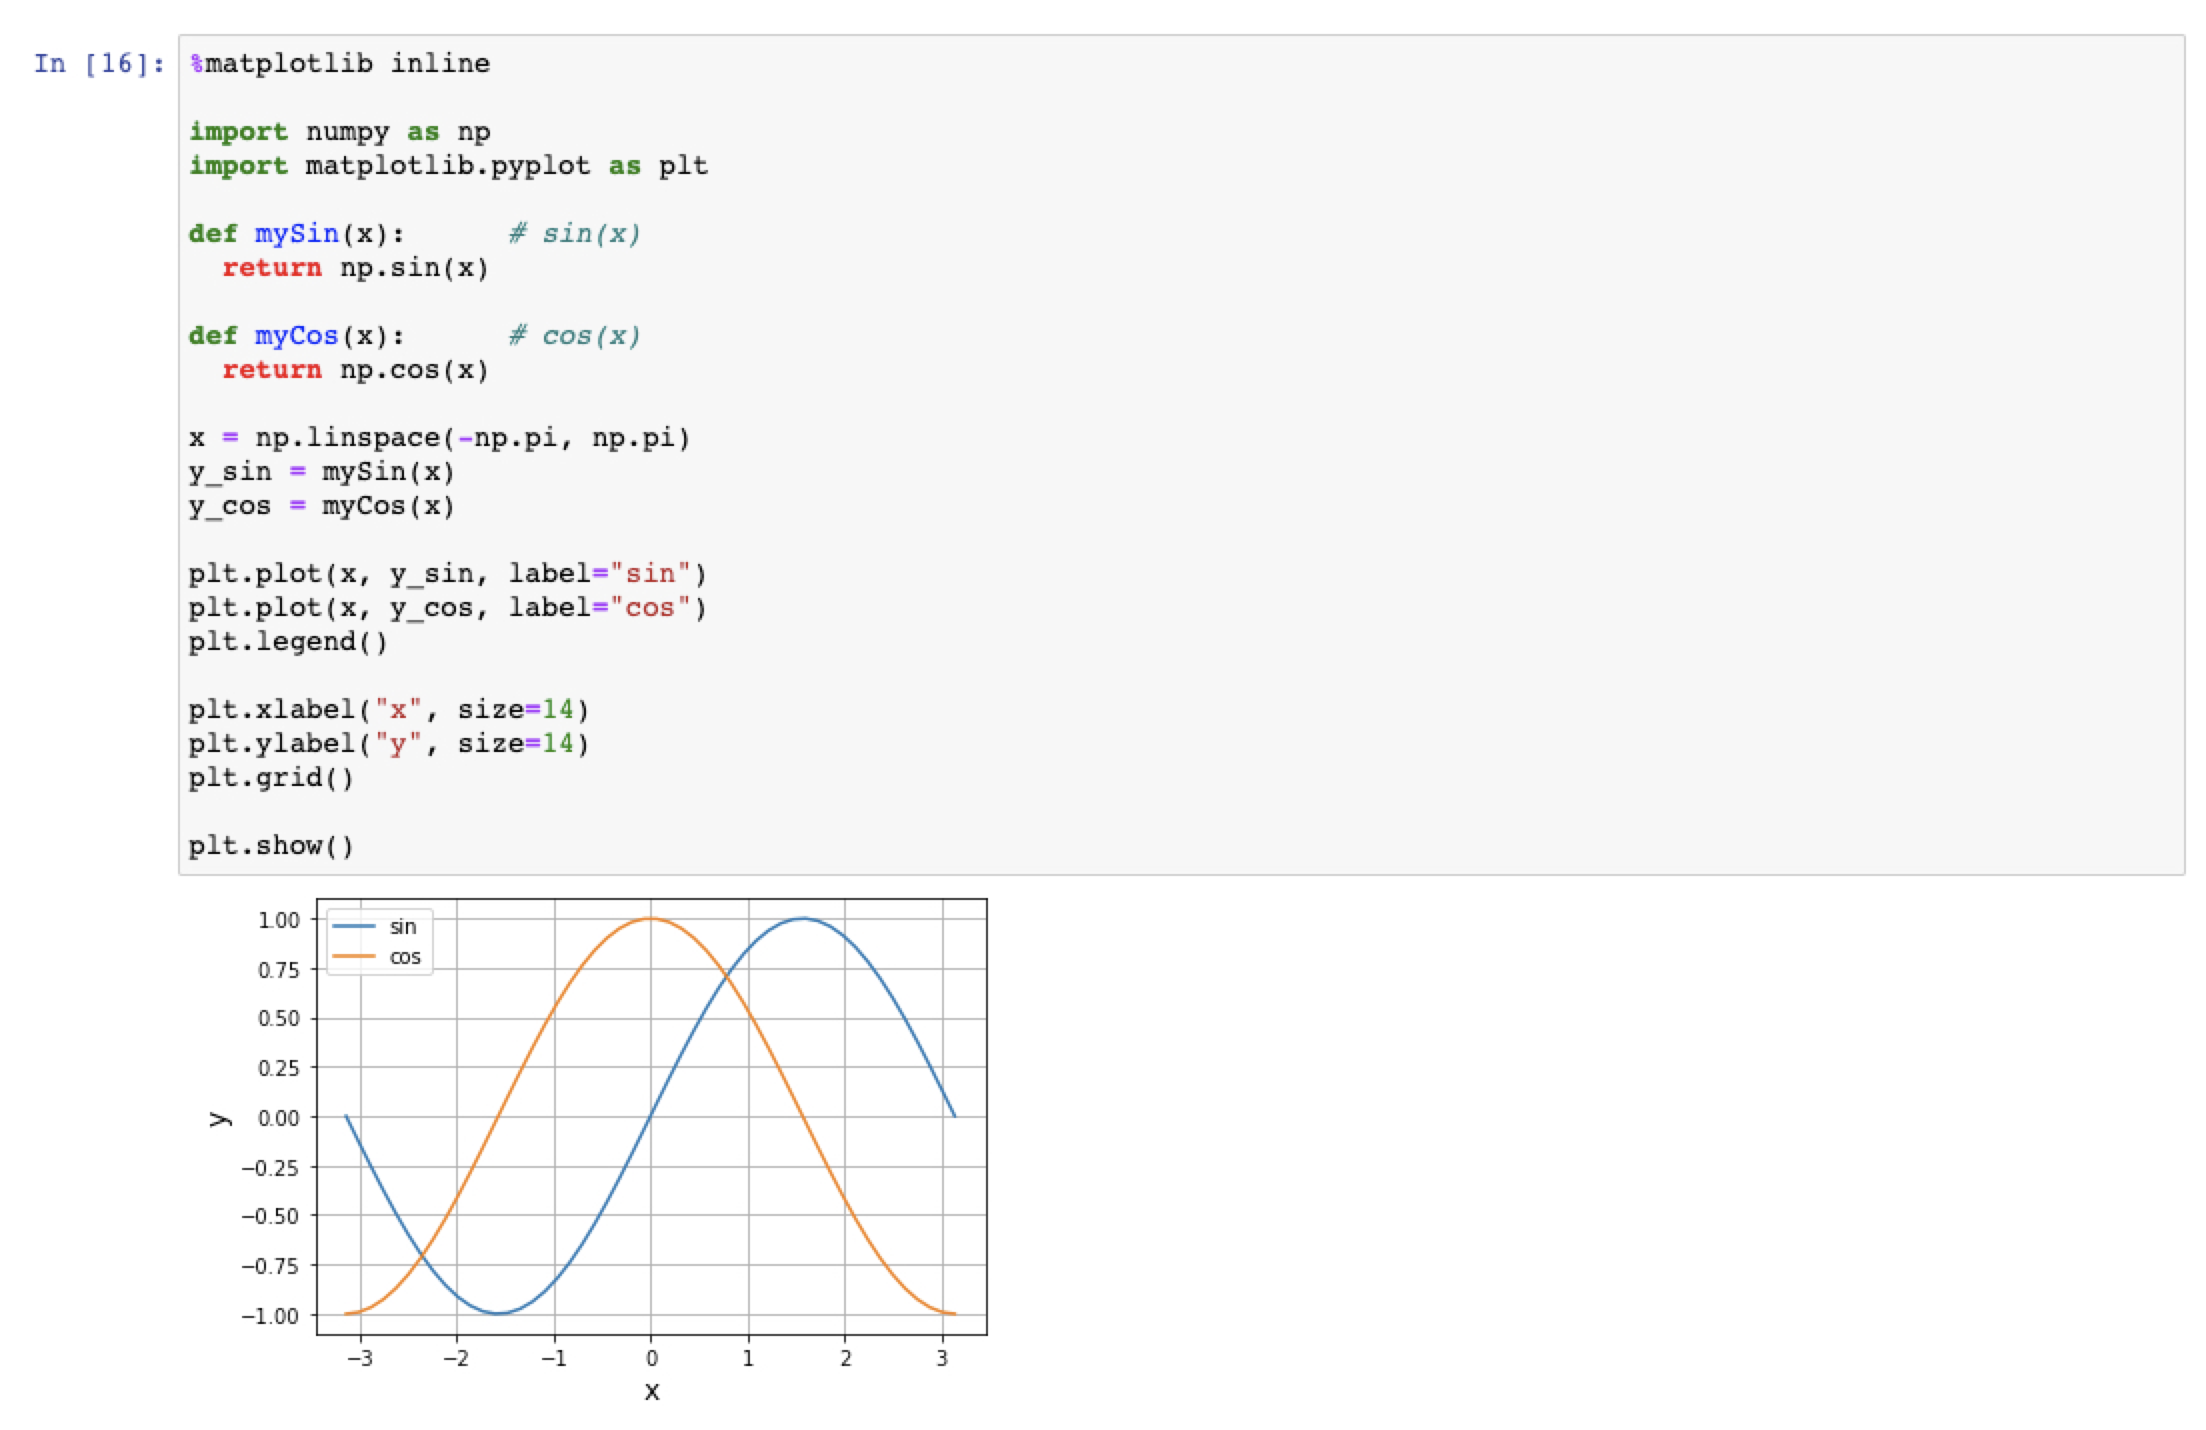The image size is (2206, 1430).
Task: Click the # cos(x) comment
Action: [x=574, y=336]
